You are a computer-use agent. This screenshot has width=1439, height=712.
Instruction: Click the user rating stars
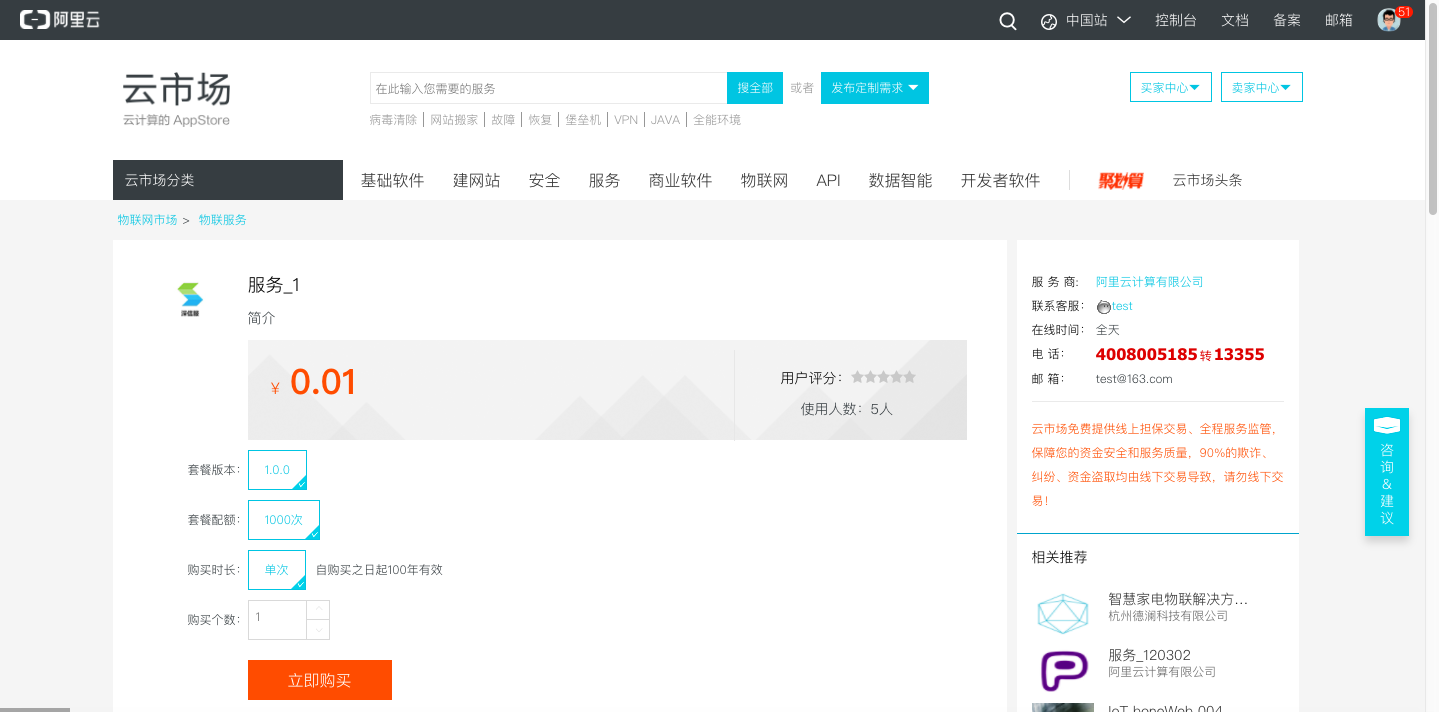tap(883, 377)
